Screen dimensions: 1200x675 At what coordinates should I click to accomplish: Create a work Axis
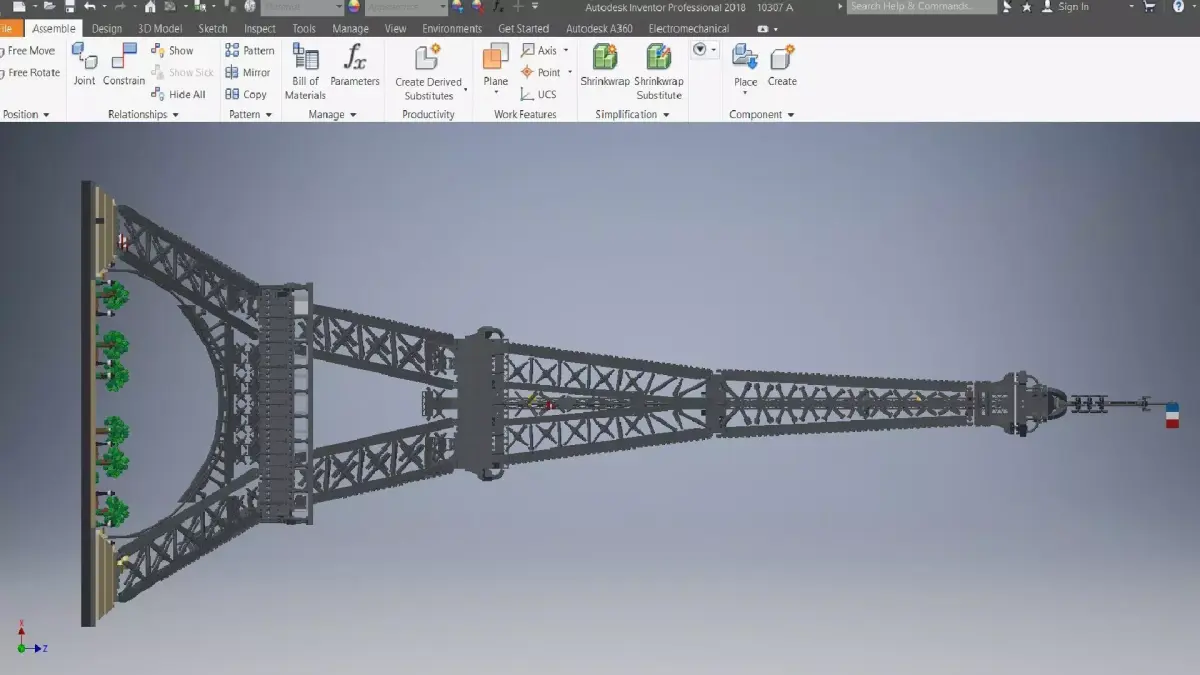point(539,50)
